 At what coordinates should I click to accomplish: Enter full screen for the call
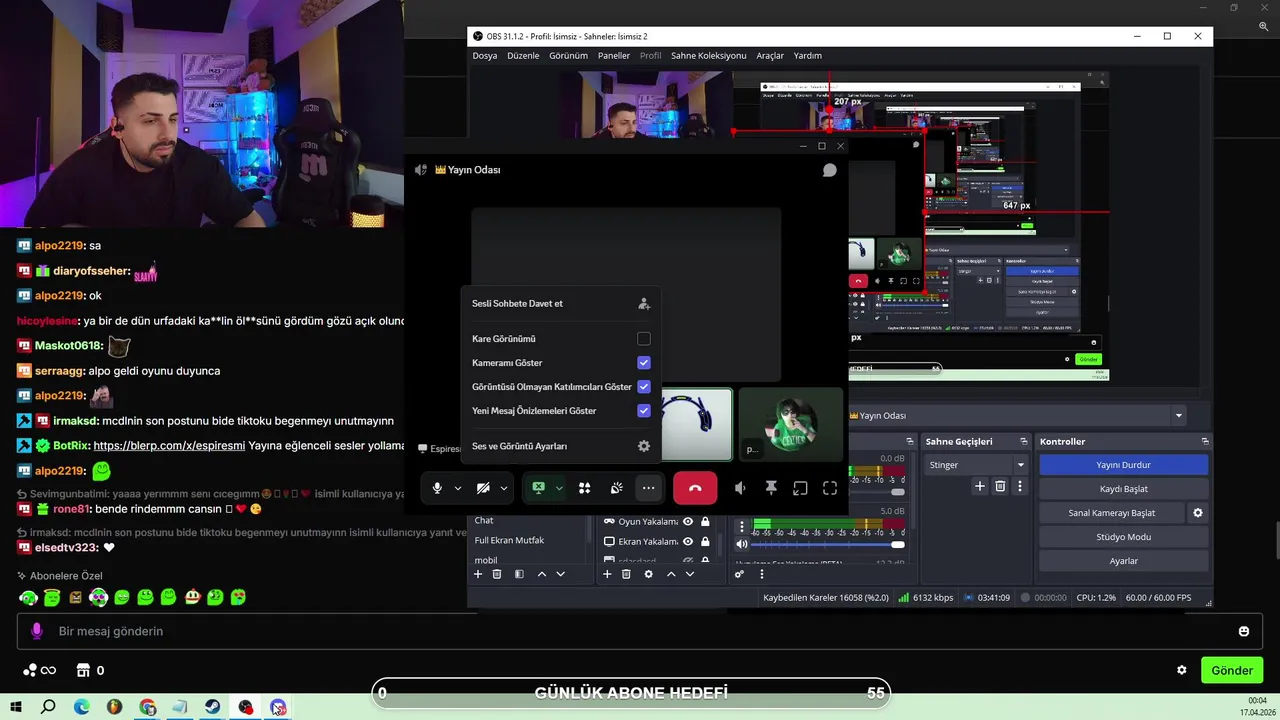tap(830, 488)
